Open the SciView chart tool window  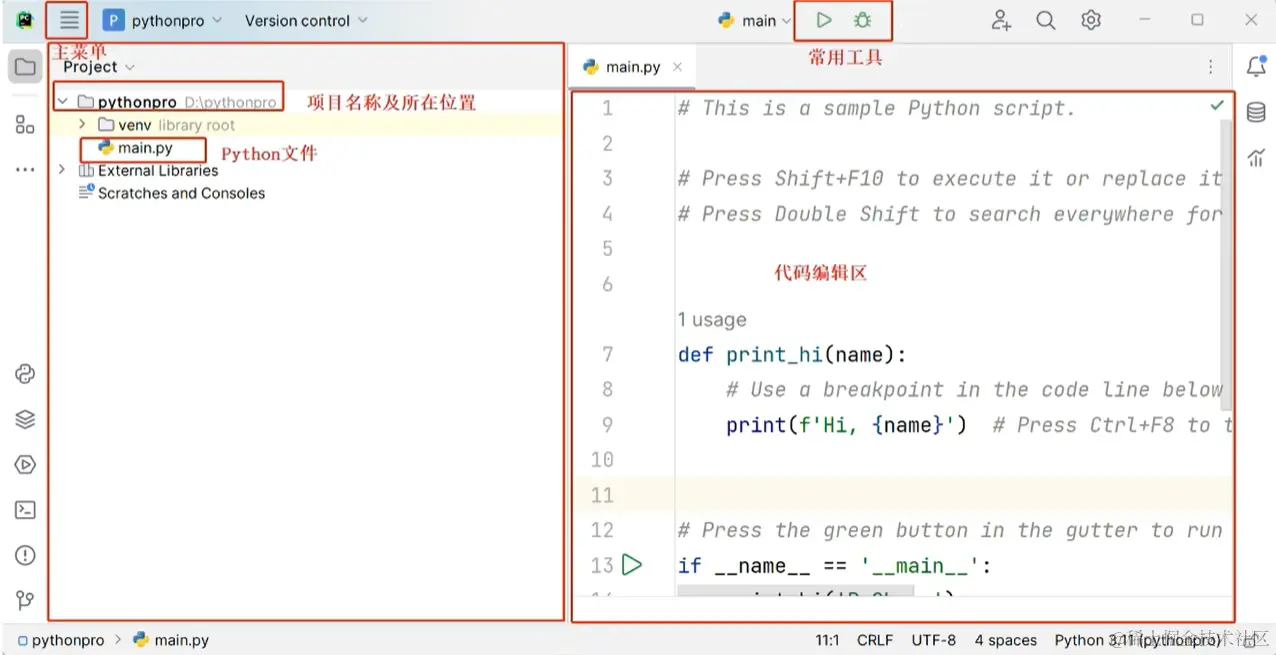(x=1256, y=157)
